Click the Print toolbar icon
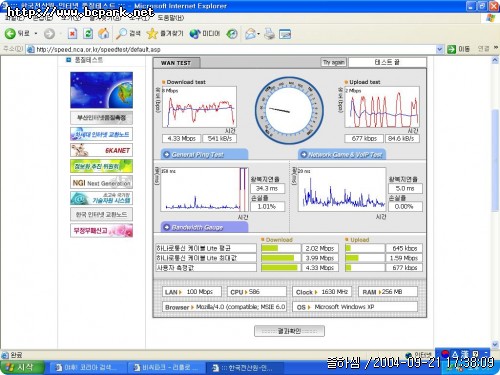 [269, 33]
